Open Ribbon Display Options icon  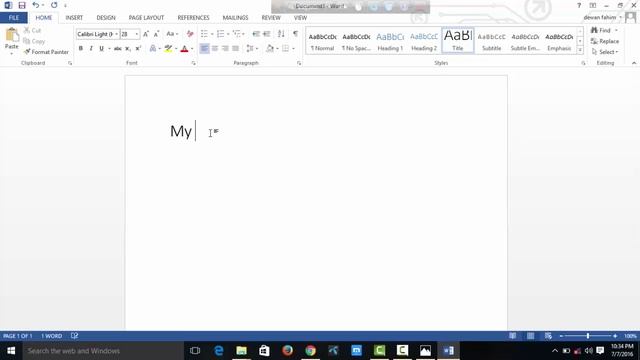(593, 5)
